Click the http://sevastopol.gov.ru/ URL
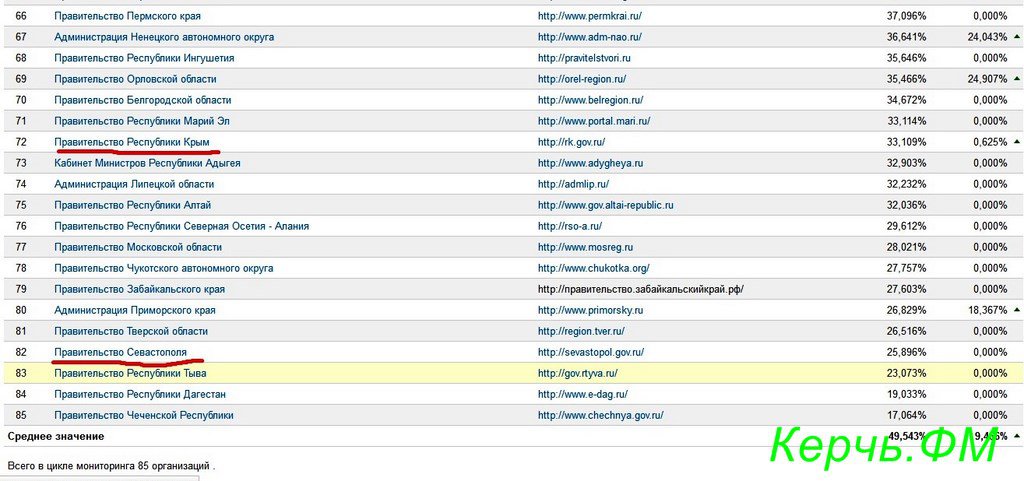The width and height of the screenshot is (1024, 481). click(590, 352)
